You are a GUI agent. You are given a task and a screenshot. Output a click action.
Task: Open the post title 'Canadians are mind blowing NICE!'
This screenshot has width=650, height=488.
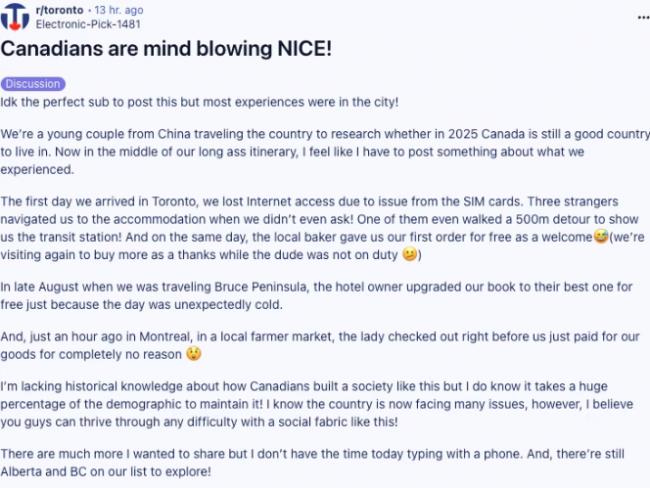[166, 49]
